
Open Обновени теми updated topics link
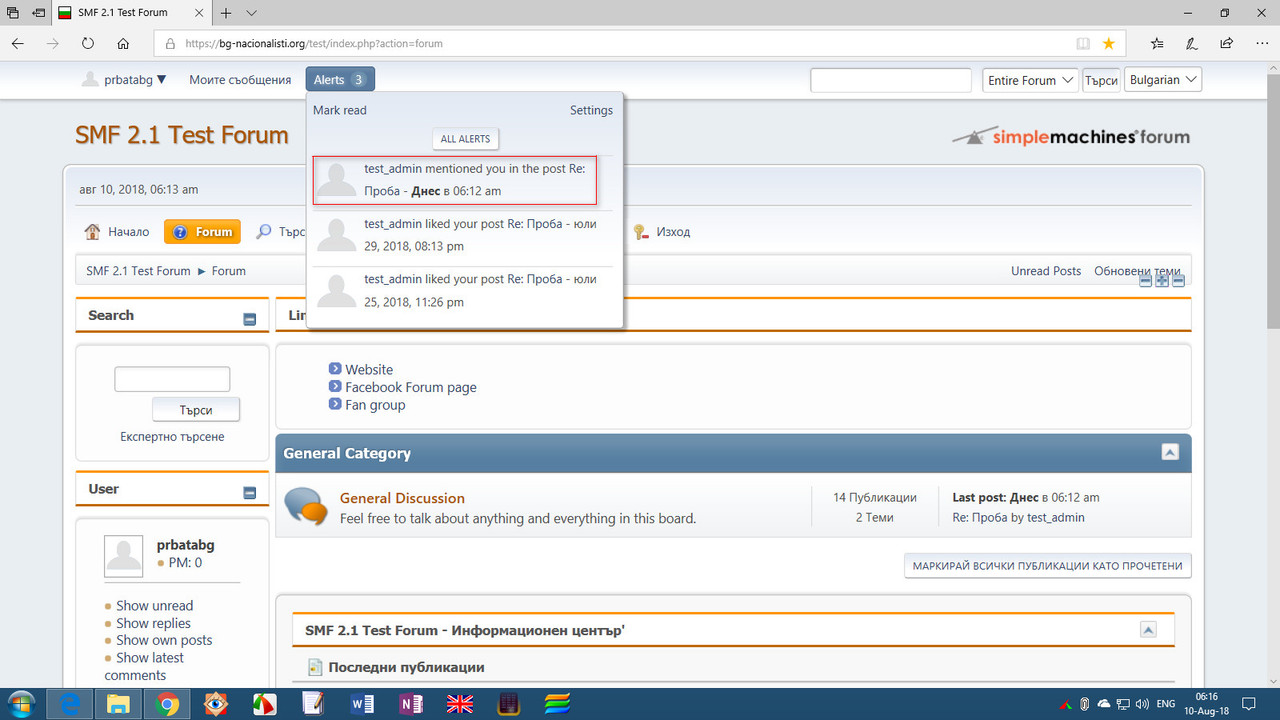coord(1137,271)
